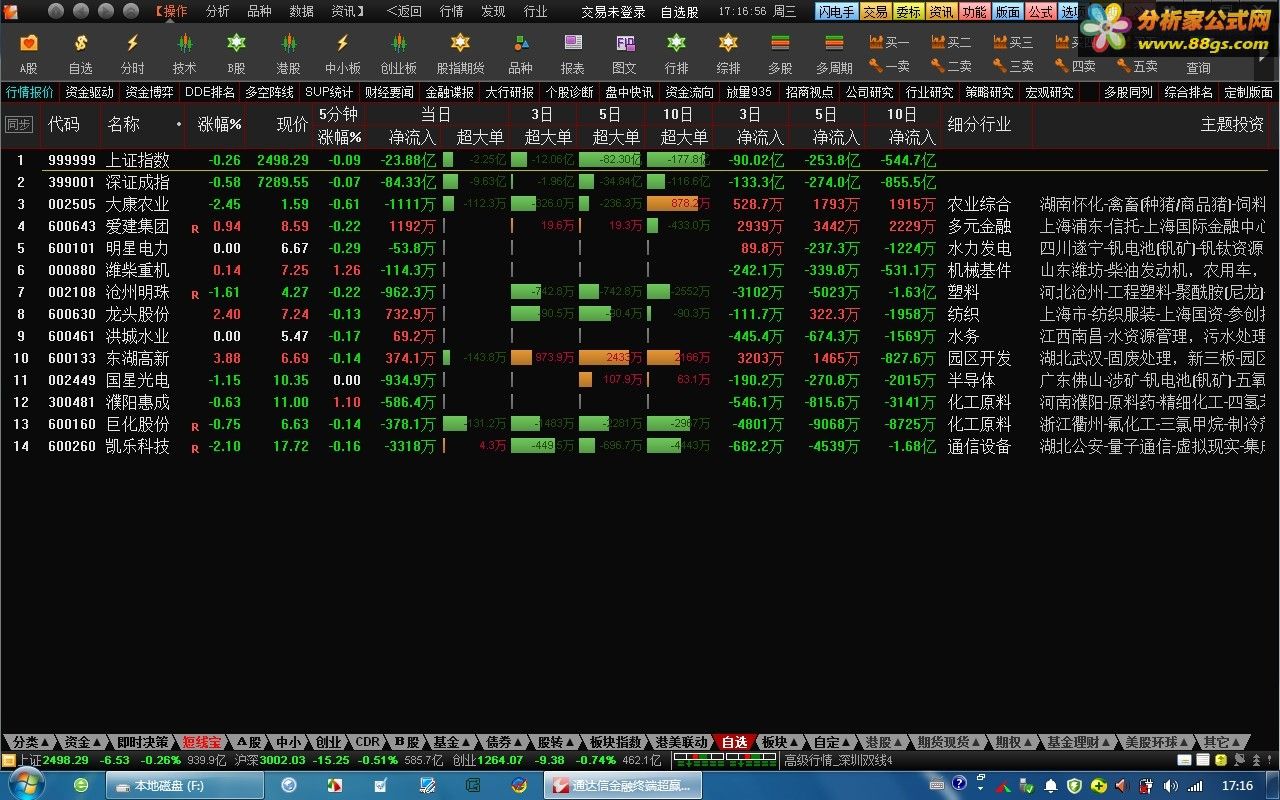This screenshot has width=1280, height=800.
Task: Switch to the DDE排名 tab
Action: pyautogui.click(x=210, y=92)
